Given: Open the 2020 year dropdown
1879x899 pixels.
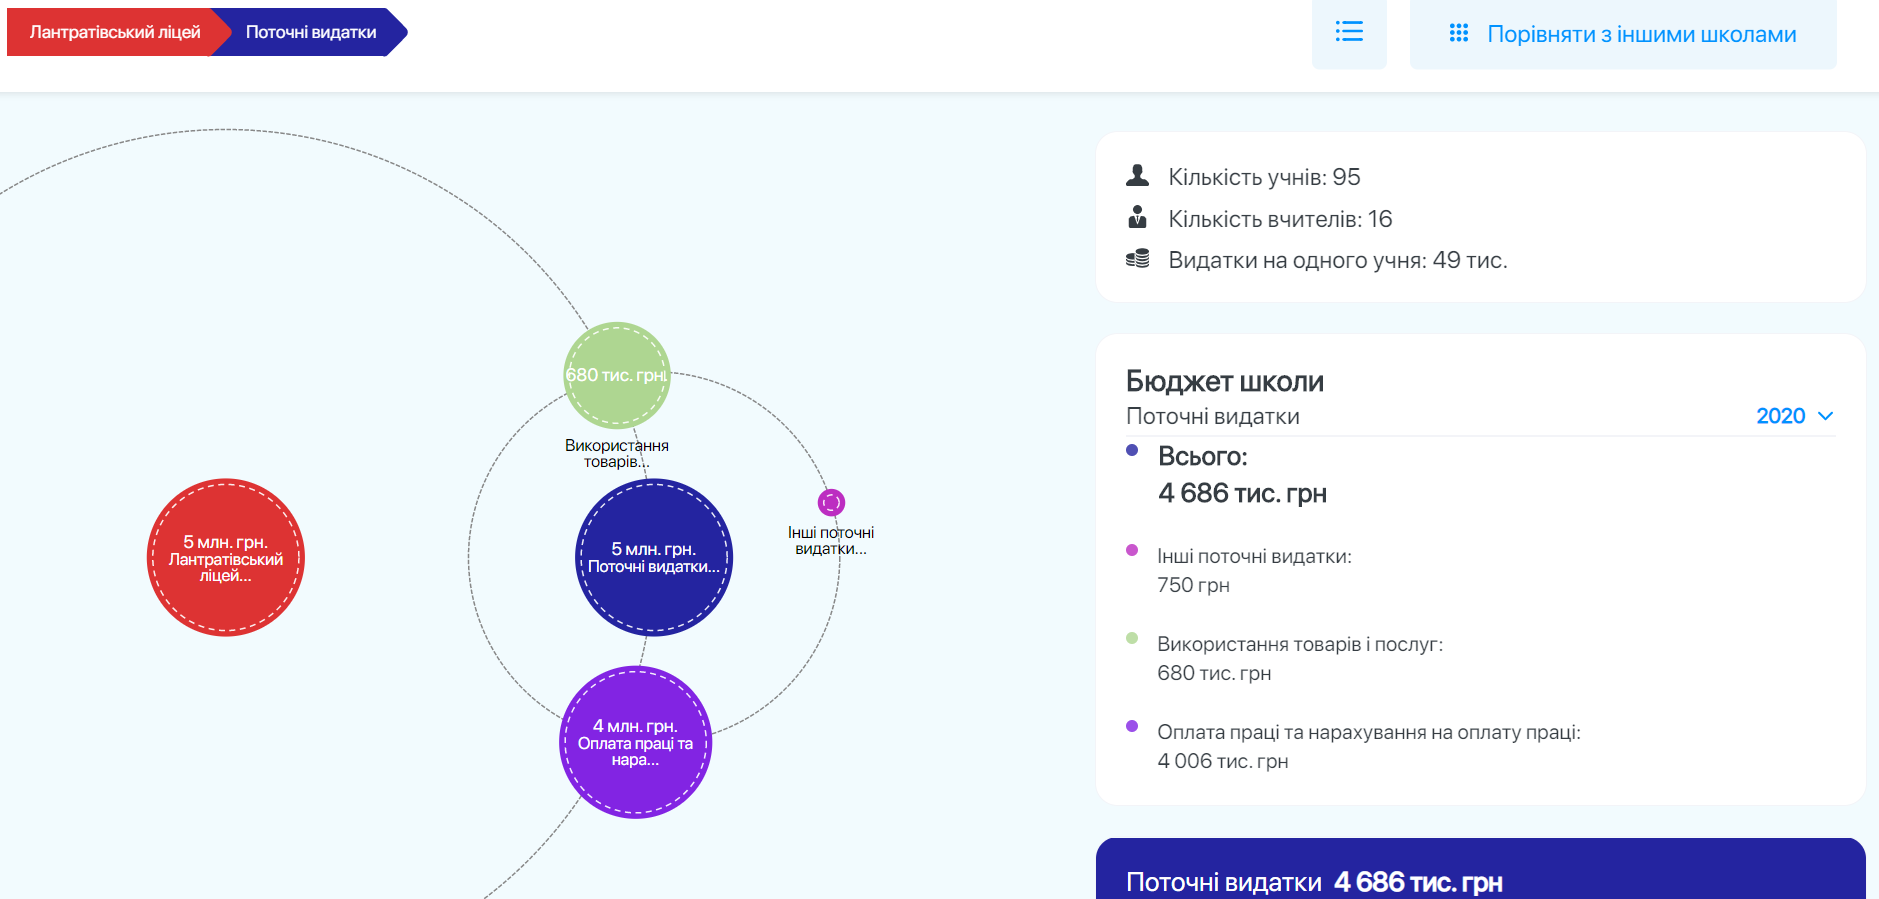Looking at the screenshot, I should 1795,416.
